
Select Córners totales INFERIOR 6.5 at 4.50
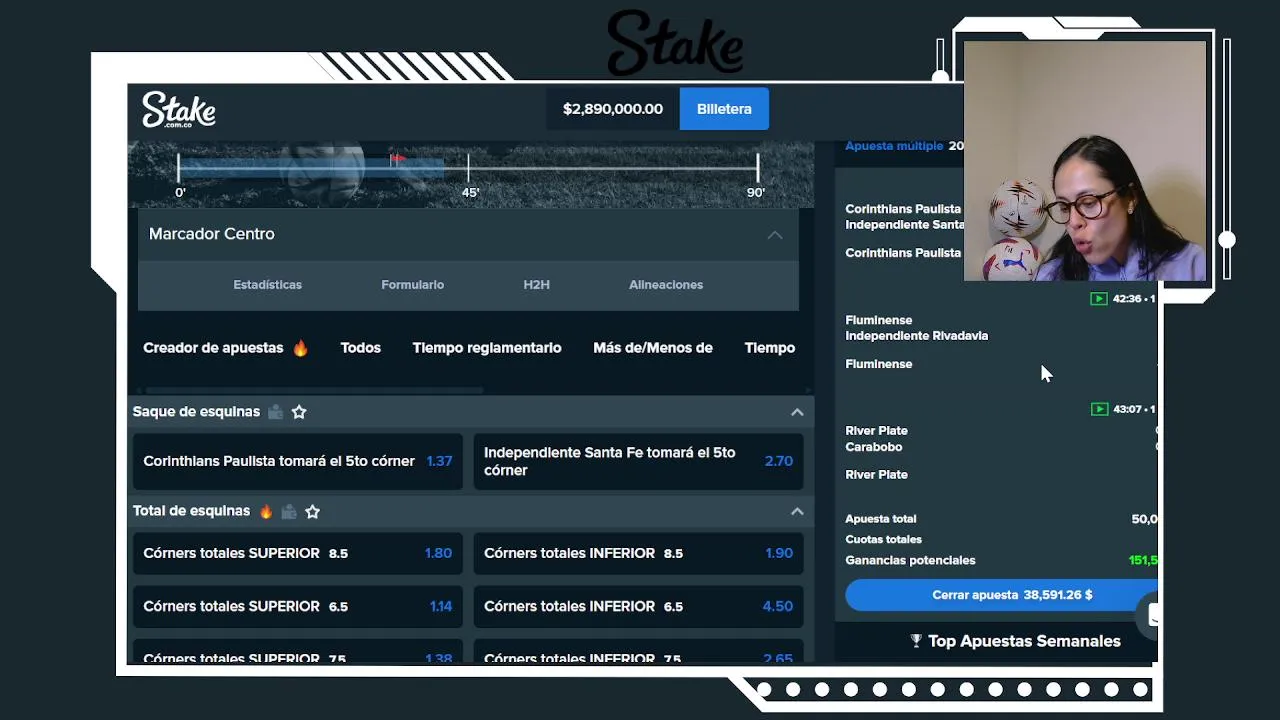click(638, 606)
